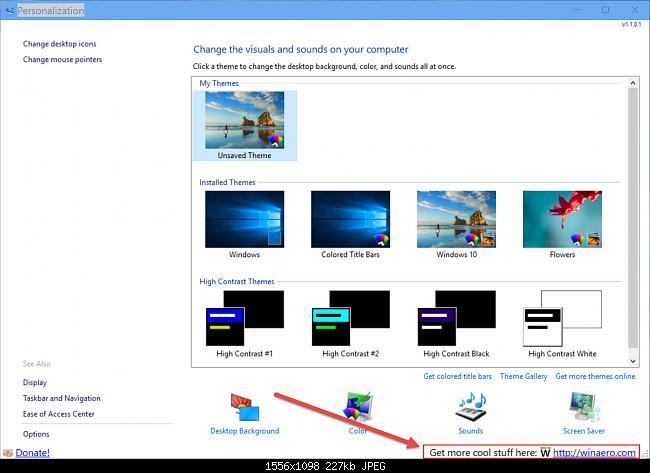Click Get more themes online link

[595, 376]
